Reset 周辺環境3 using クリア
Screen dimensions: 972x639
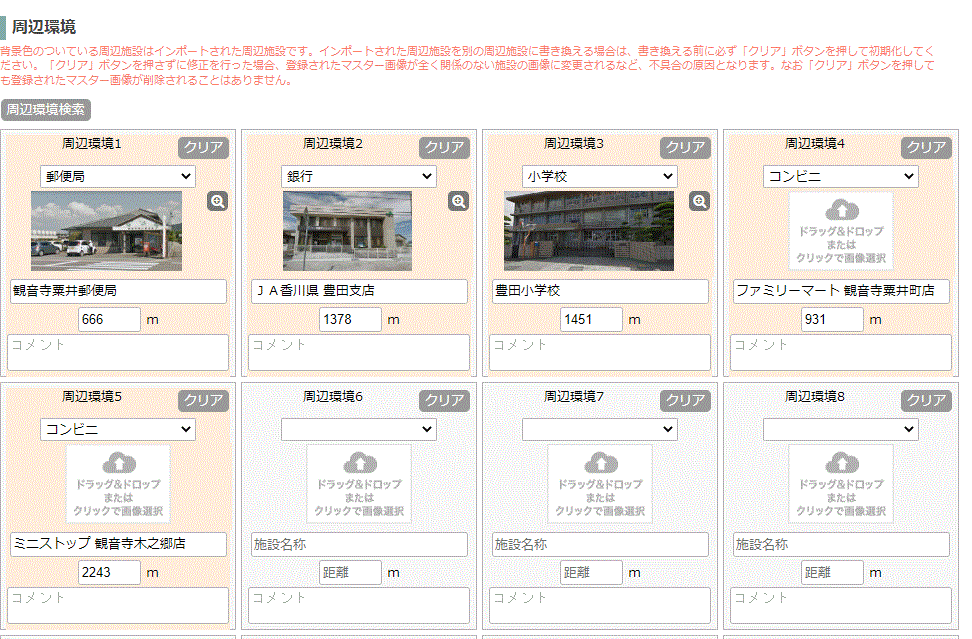click(x=686, y=148)
